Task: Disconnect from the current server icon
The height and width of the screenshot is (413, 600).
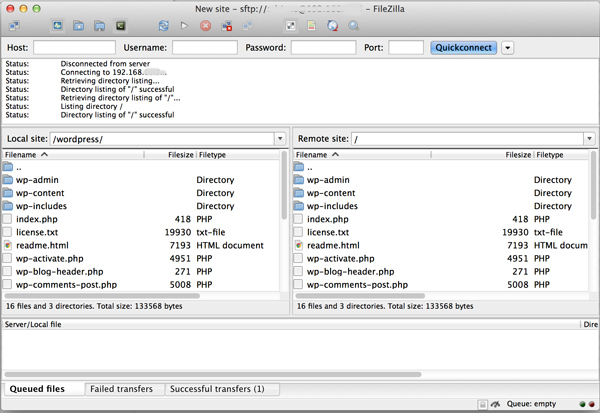Action: [227, 26]
